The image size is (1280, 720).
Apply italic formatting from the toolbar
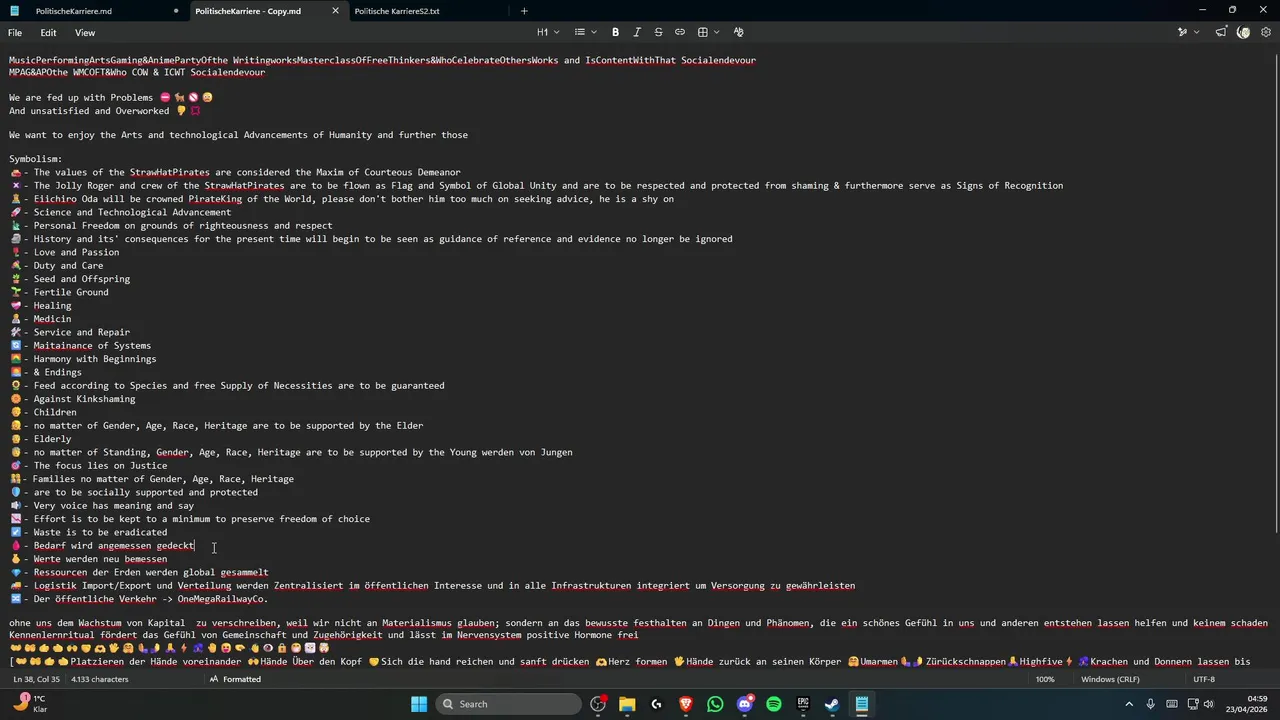pos(637,32)
